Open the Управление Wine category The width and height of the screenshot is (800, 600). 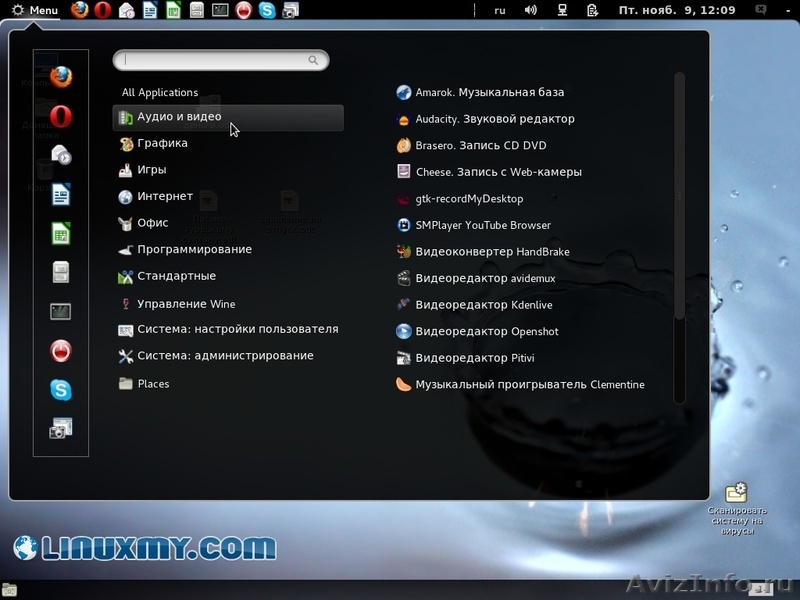tap(177, 304)
